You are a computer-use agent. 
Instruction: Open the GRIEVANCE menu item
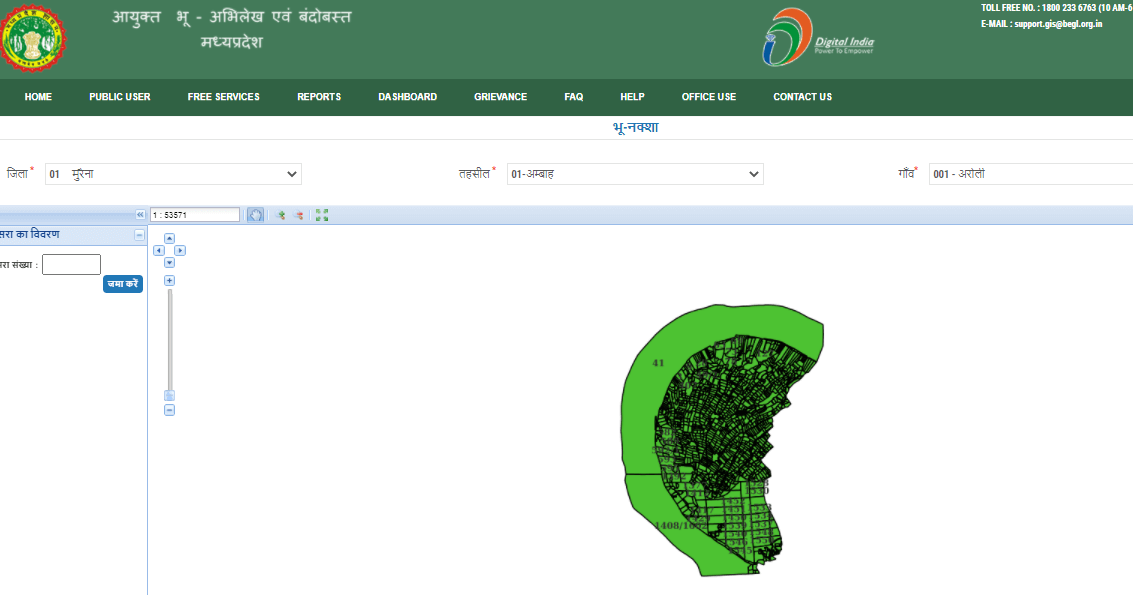(x=500, y=97)
